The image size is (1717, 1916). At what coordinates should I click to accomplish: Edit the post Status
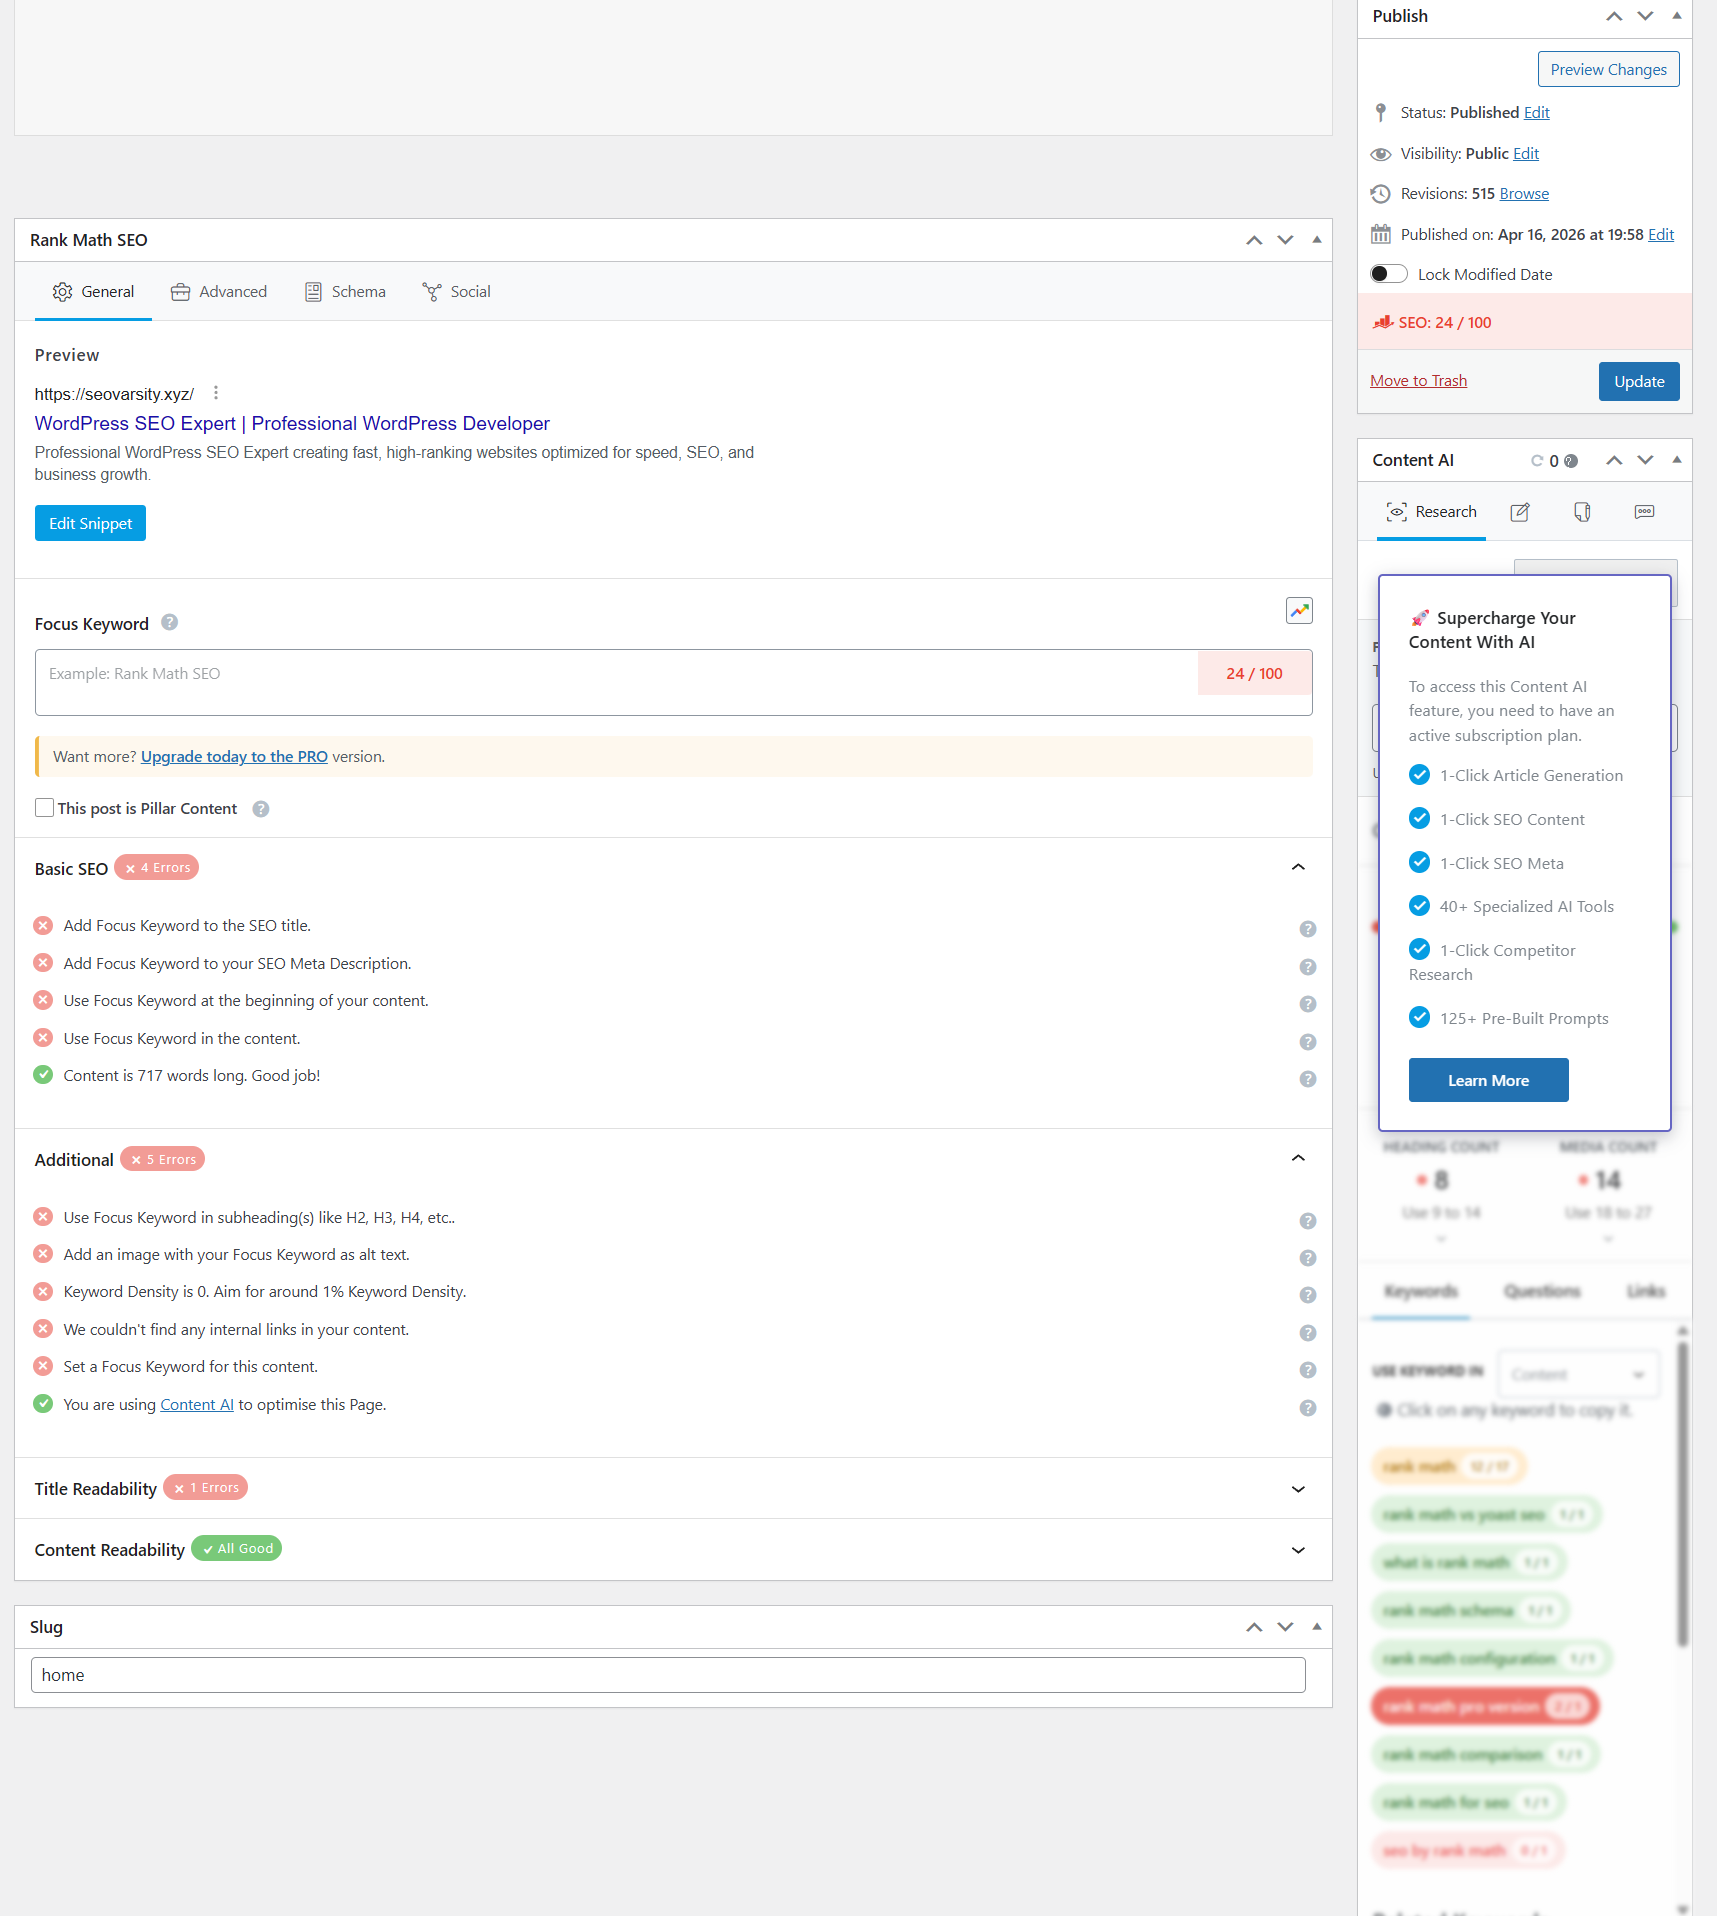[1536, 113]
